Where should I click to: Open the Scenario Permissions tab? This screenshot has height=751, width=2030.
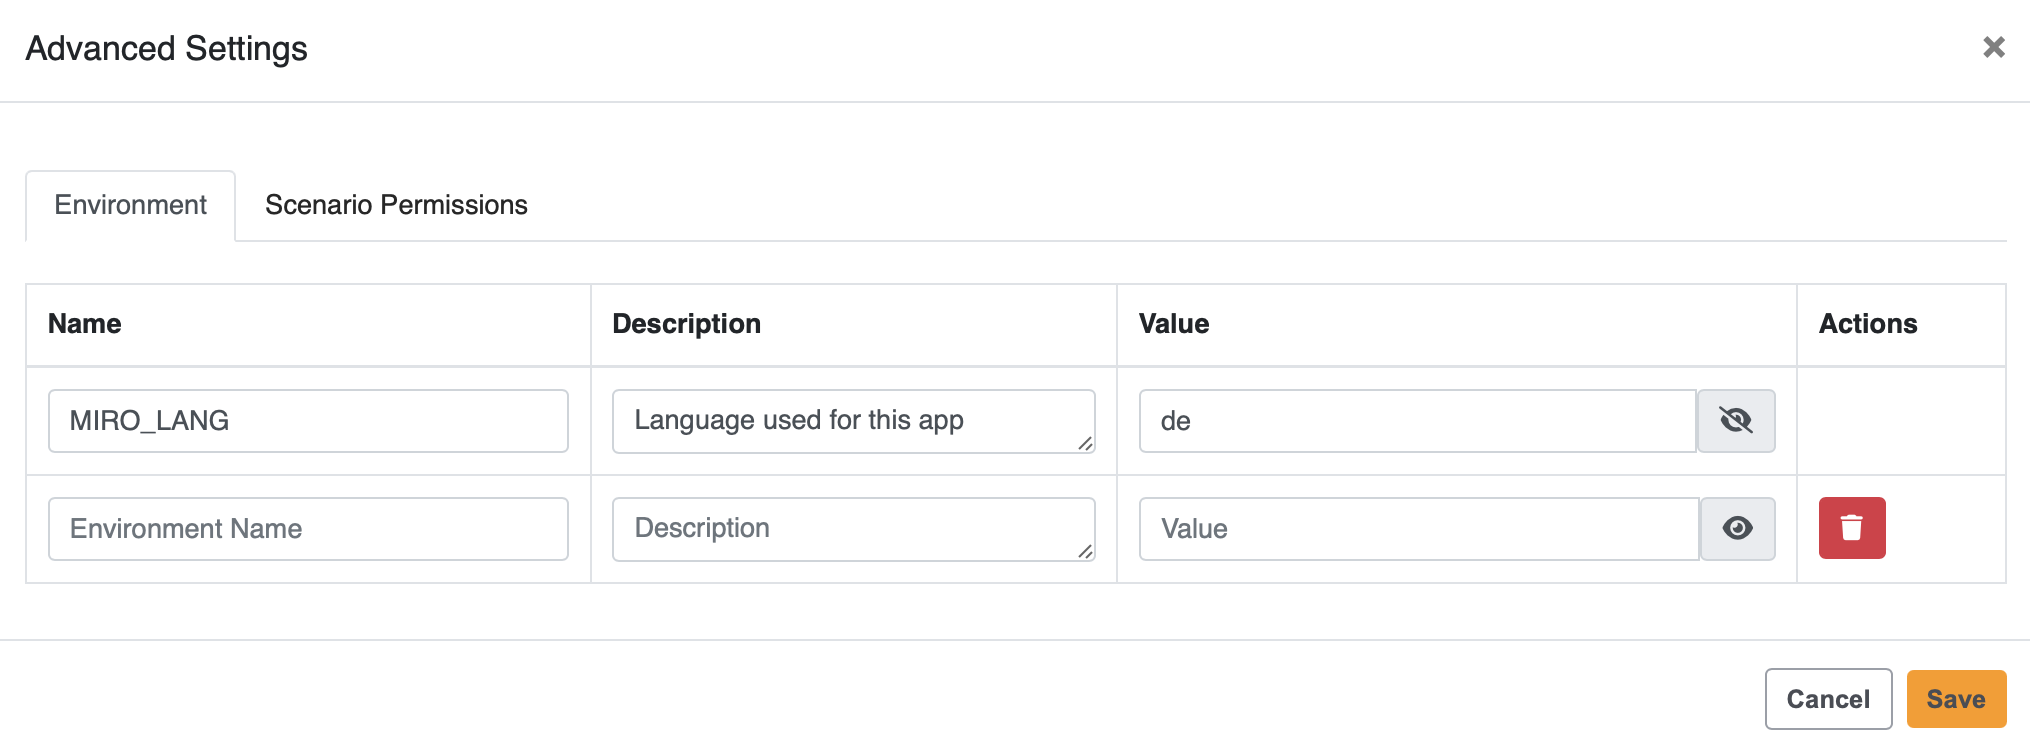(x=396, y=205)
